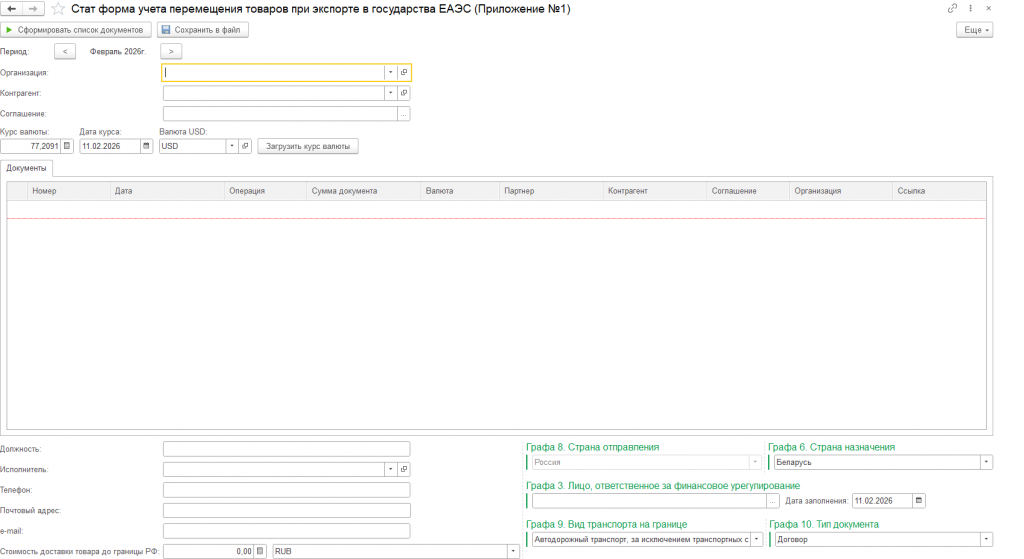Image resolution: width=1024 pixels, height=559 pixels.
Task: Click the Ссылка column header
Action: (x=939, y=191)
